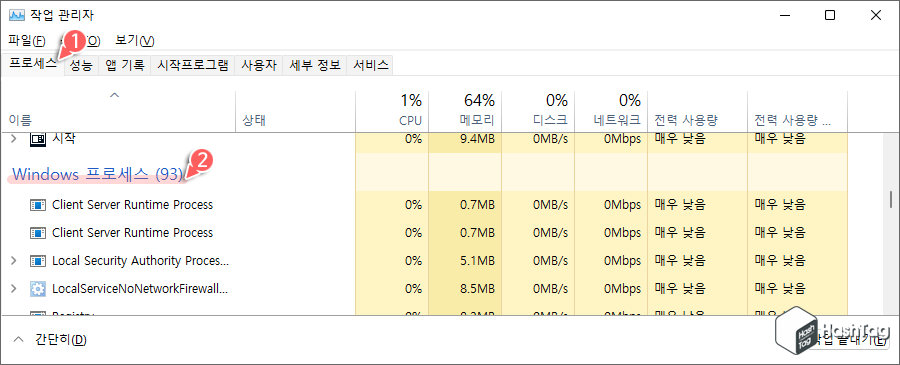
Task: Expand the LocalServiceNoNetworkFirewall row
Action: point(14,289)
